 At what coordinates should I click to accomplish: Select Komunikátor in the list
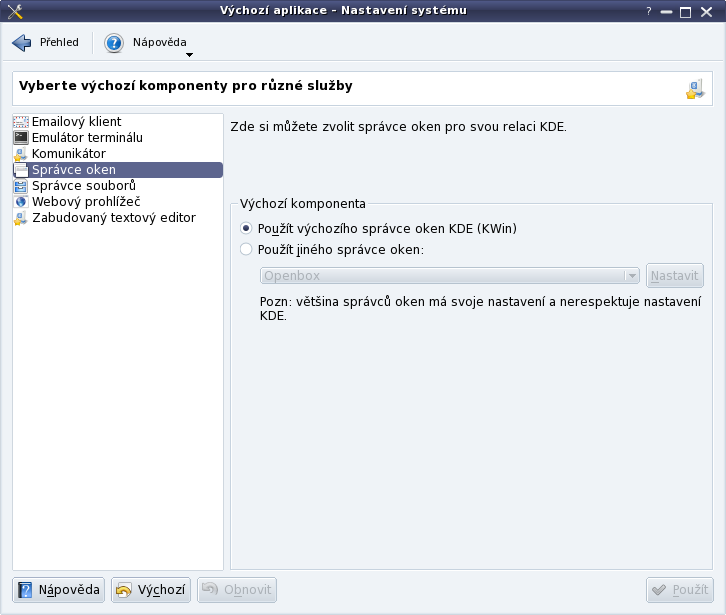(x=118, y=154)
